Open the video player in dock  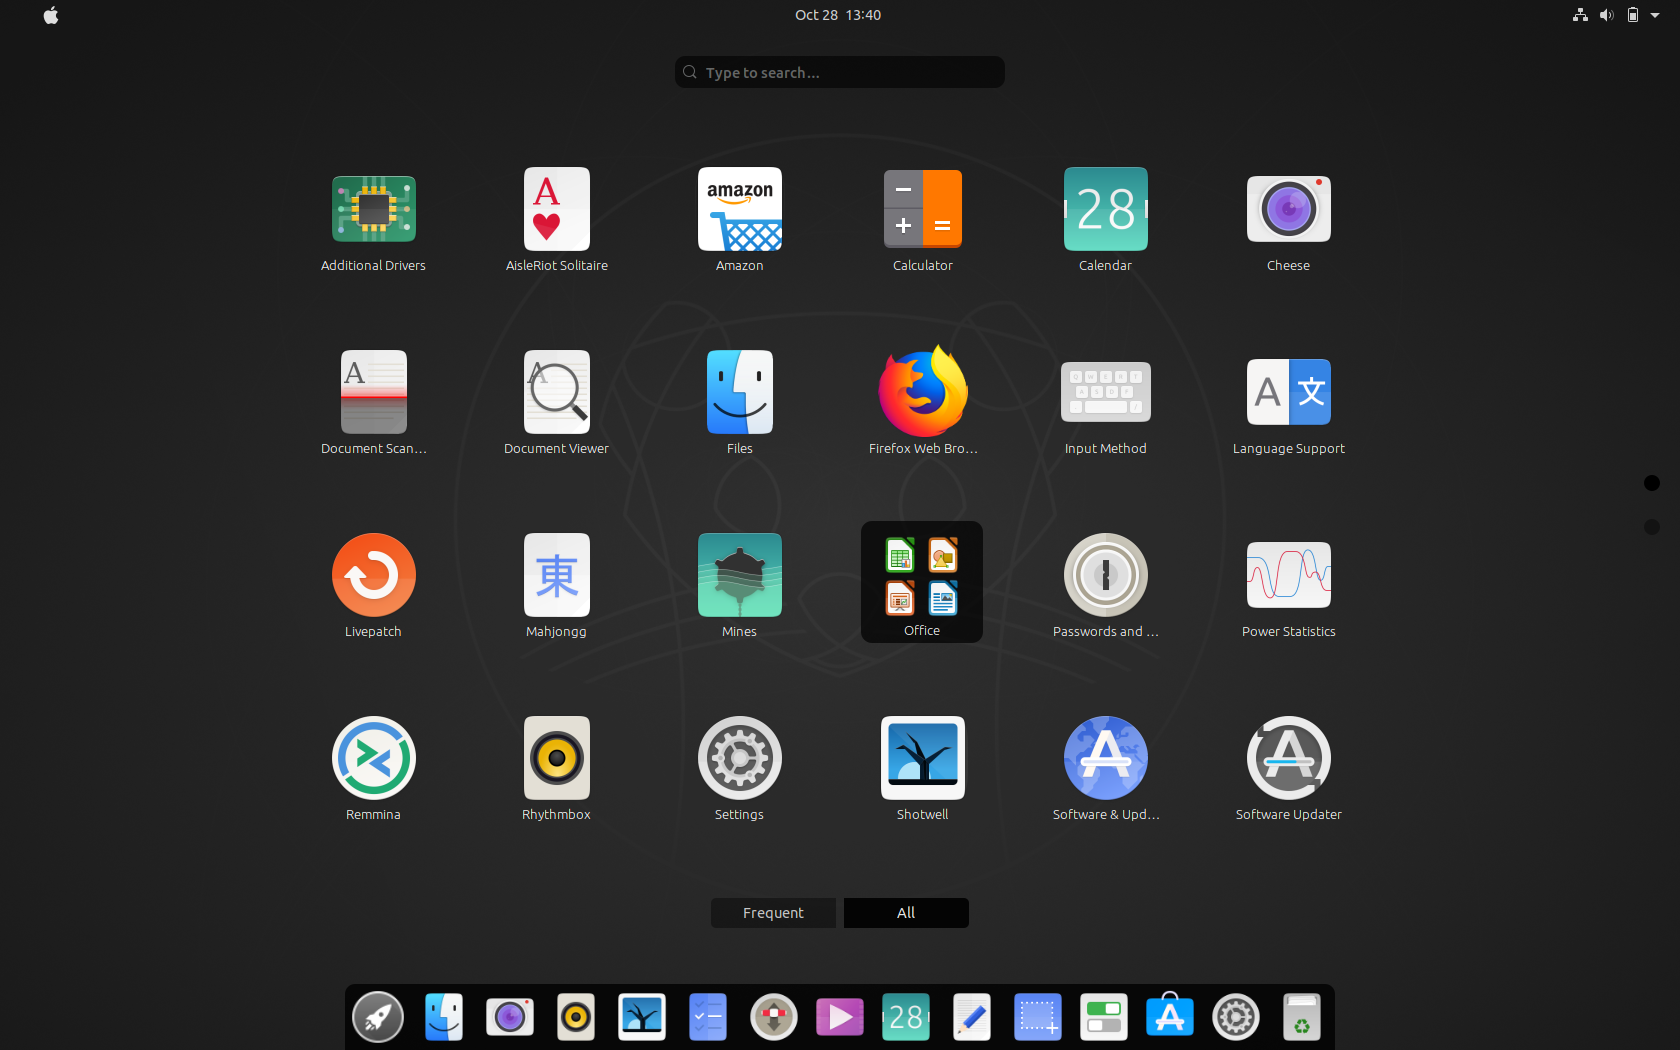(x=840, y=1018)
